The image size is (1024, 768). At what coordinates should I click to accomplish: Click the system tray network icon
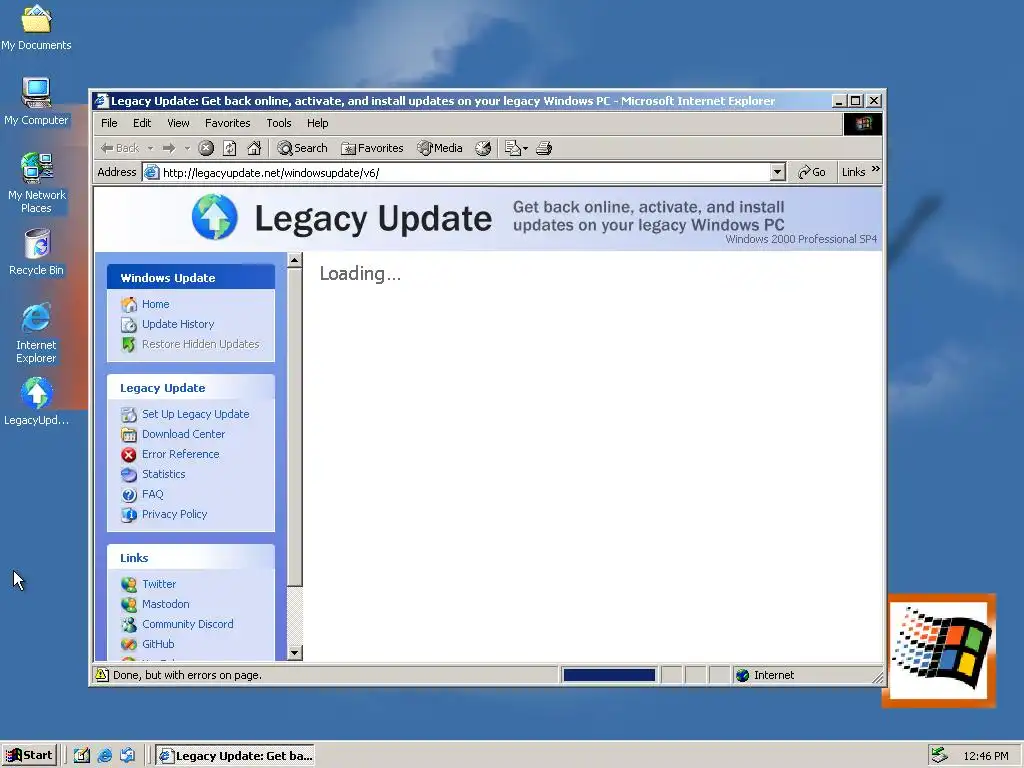pos(939,755)
